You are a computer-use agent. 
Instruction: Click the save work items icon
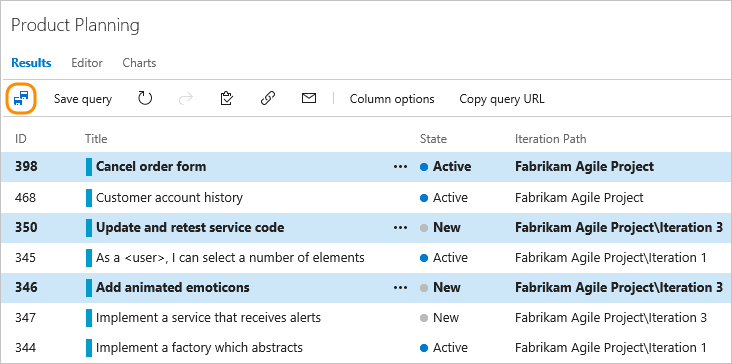pos(21,98)
